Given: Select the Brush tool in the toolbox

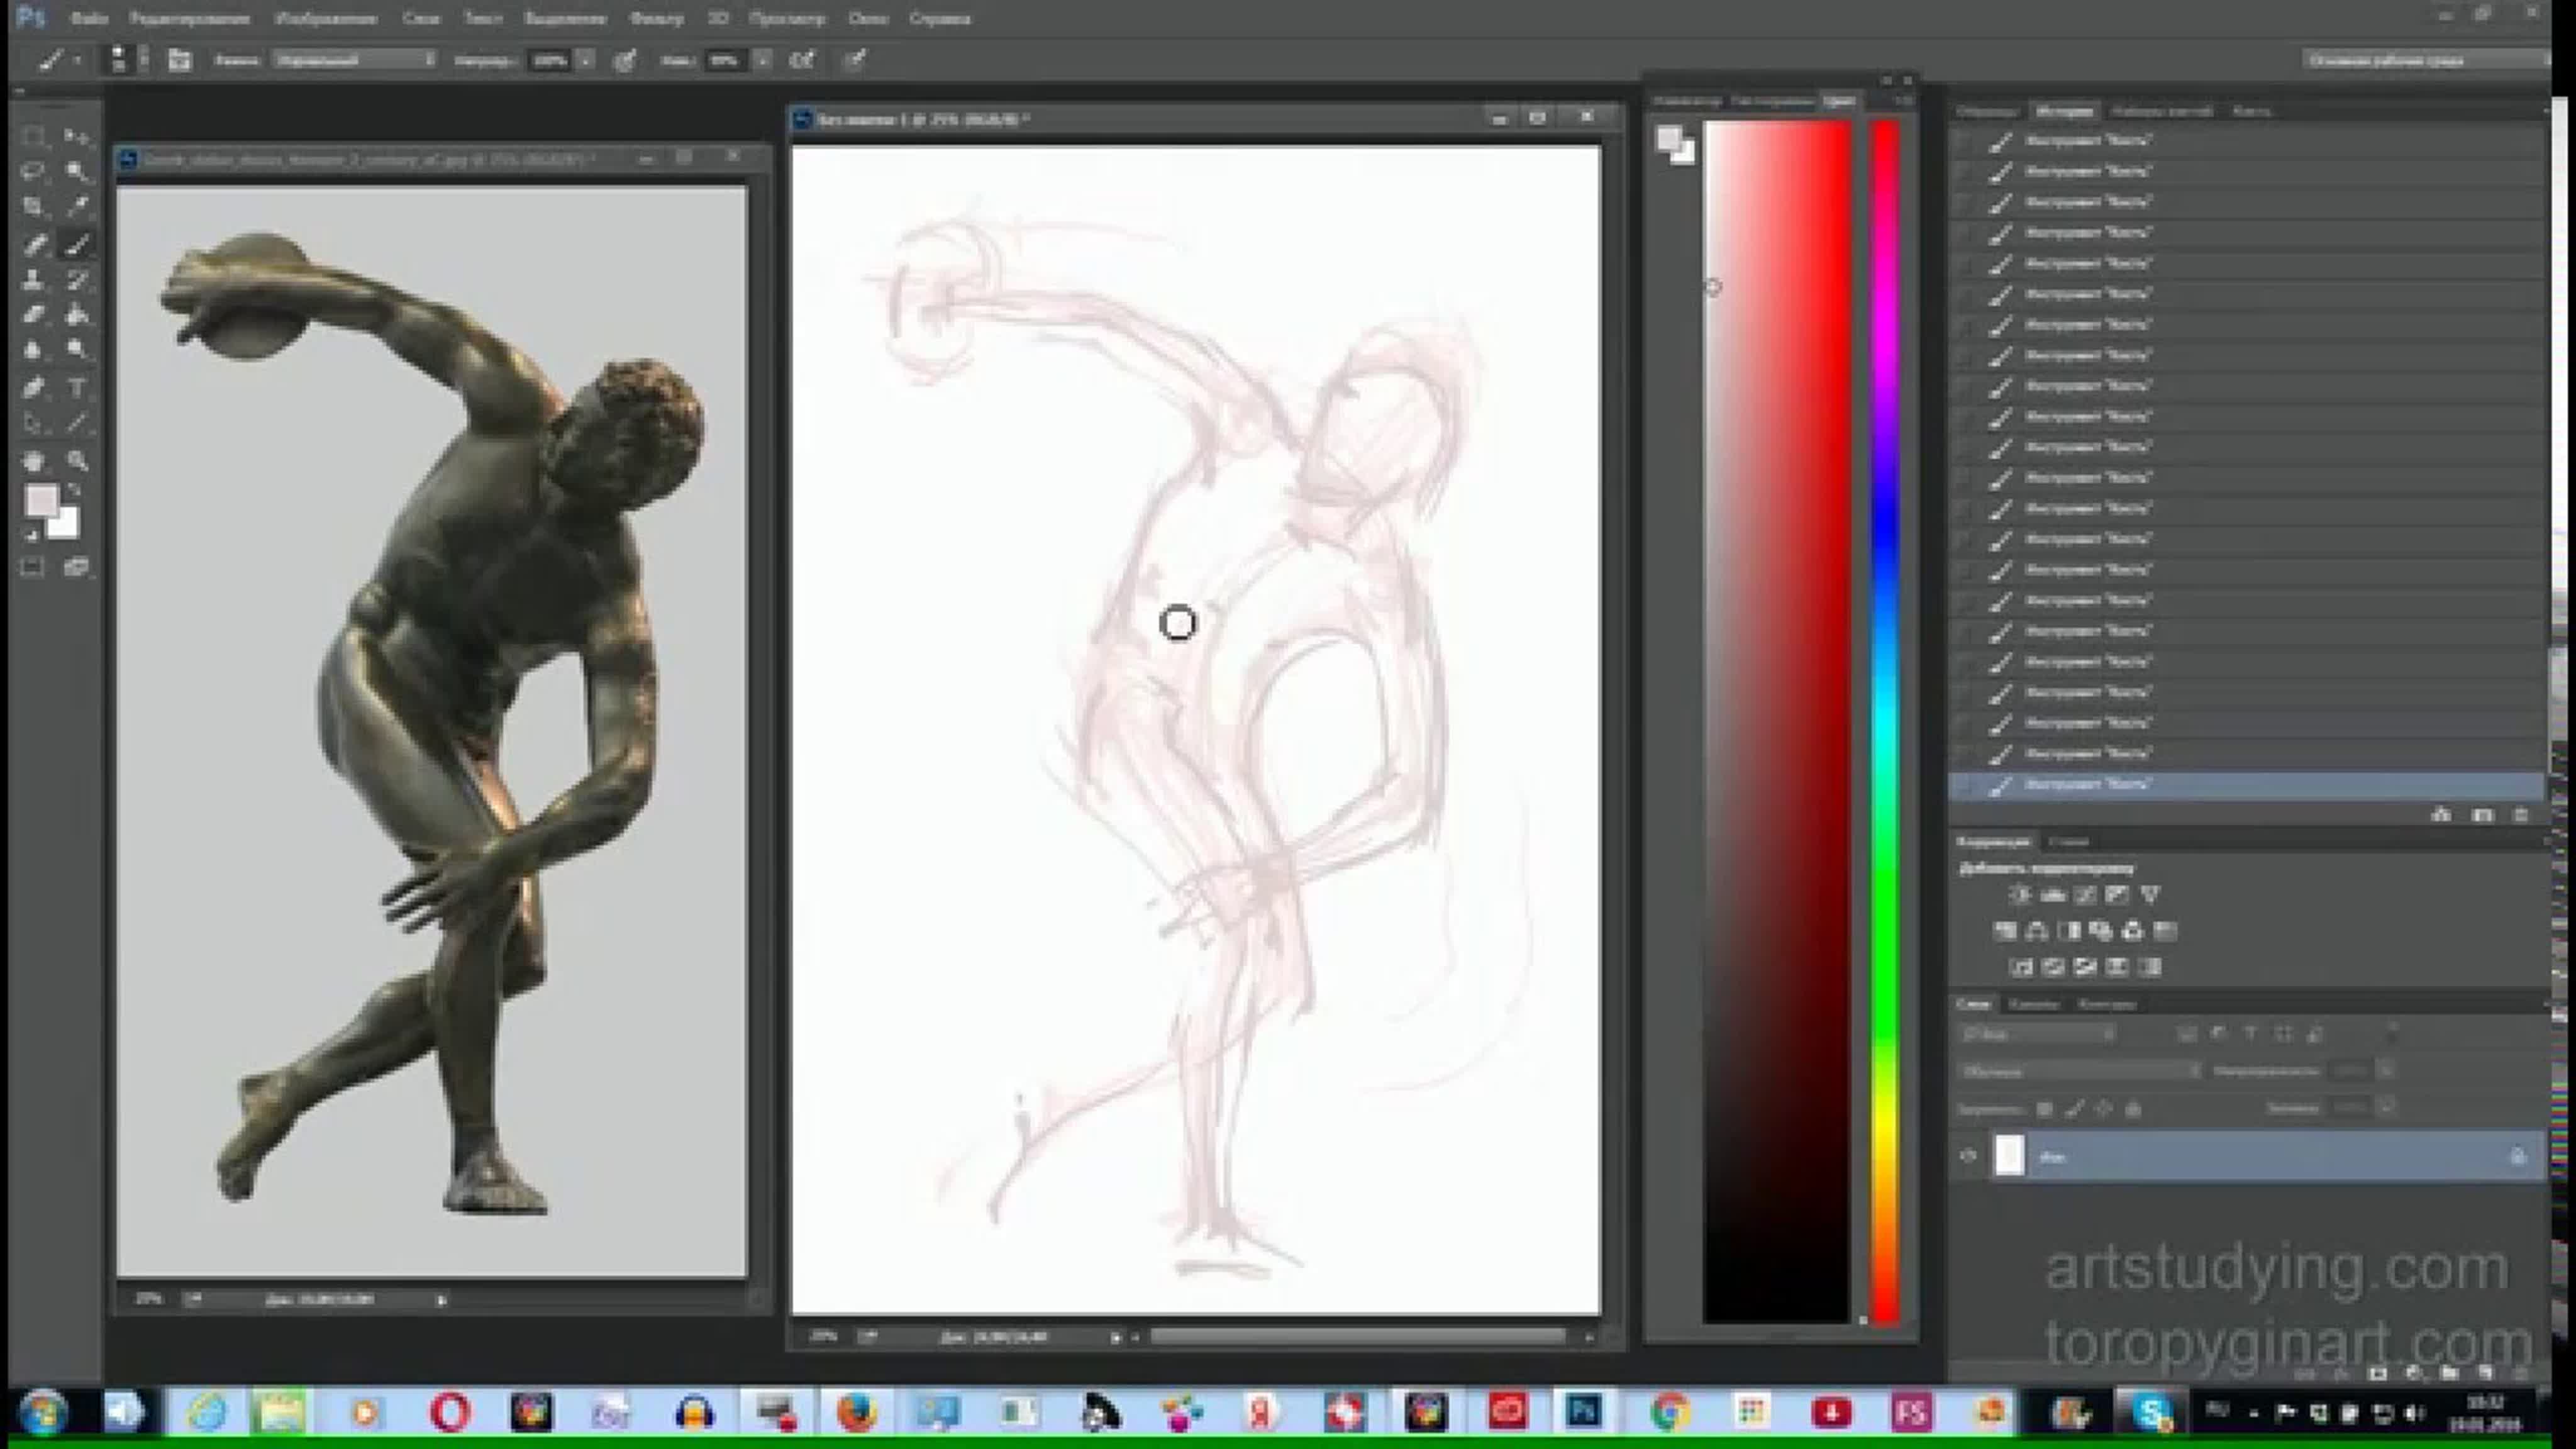Looking at the screenshot, I should tap(77, 244).
